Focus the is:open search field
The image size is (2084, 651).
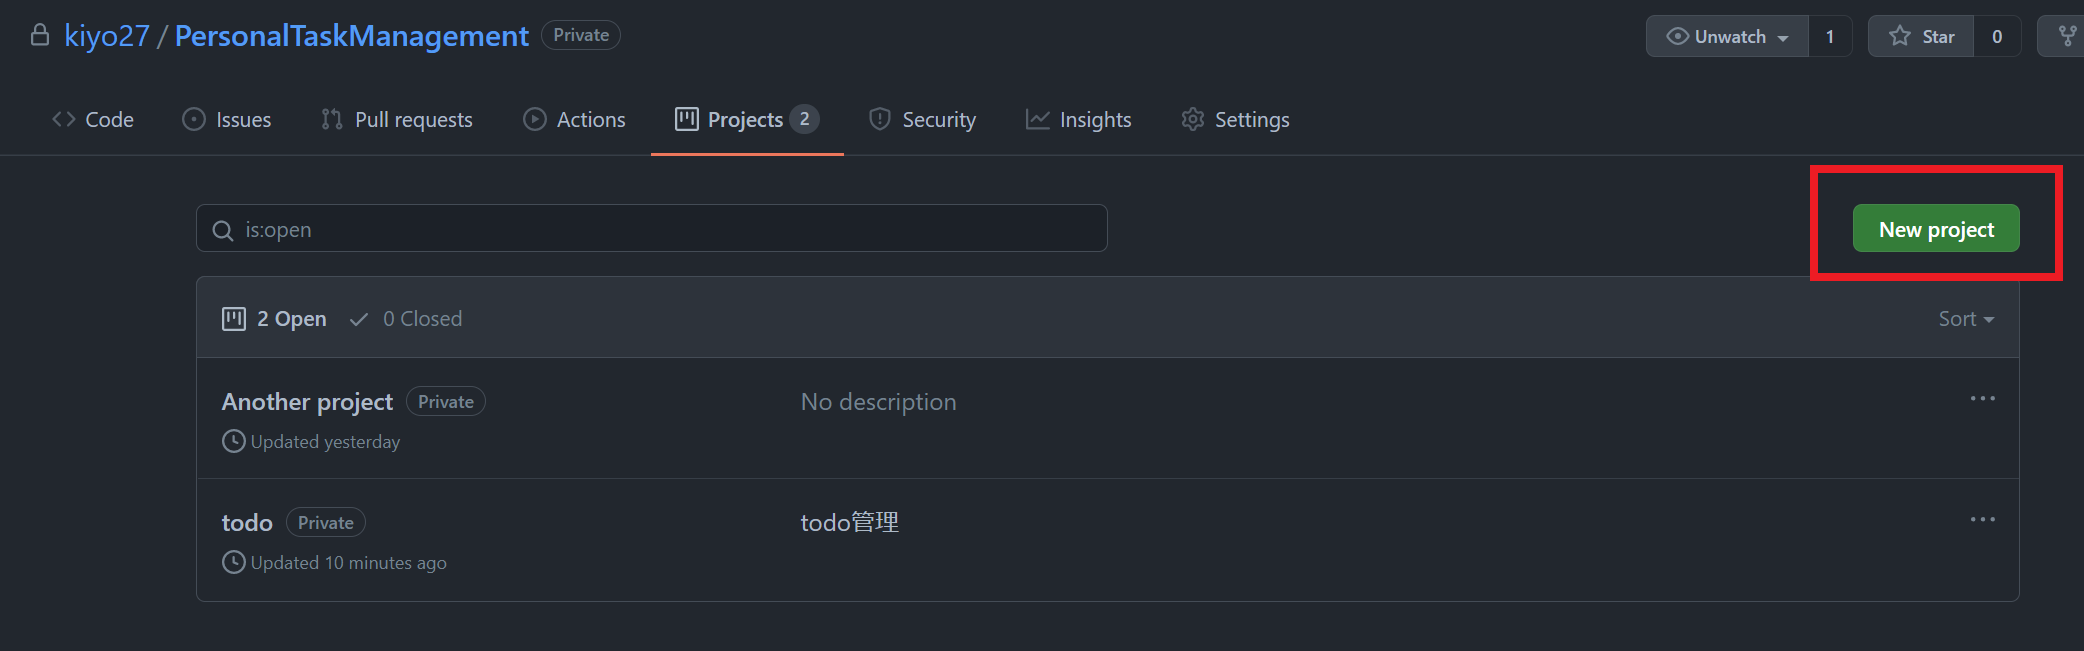(652, 229)
